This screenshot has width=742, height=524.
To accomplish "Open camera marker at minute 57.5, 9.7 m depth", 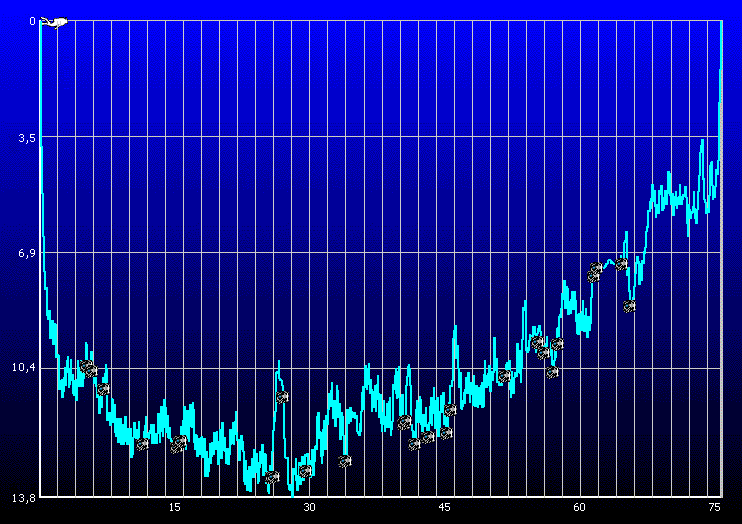I will [x=557, y=344].
